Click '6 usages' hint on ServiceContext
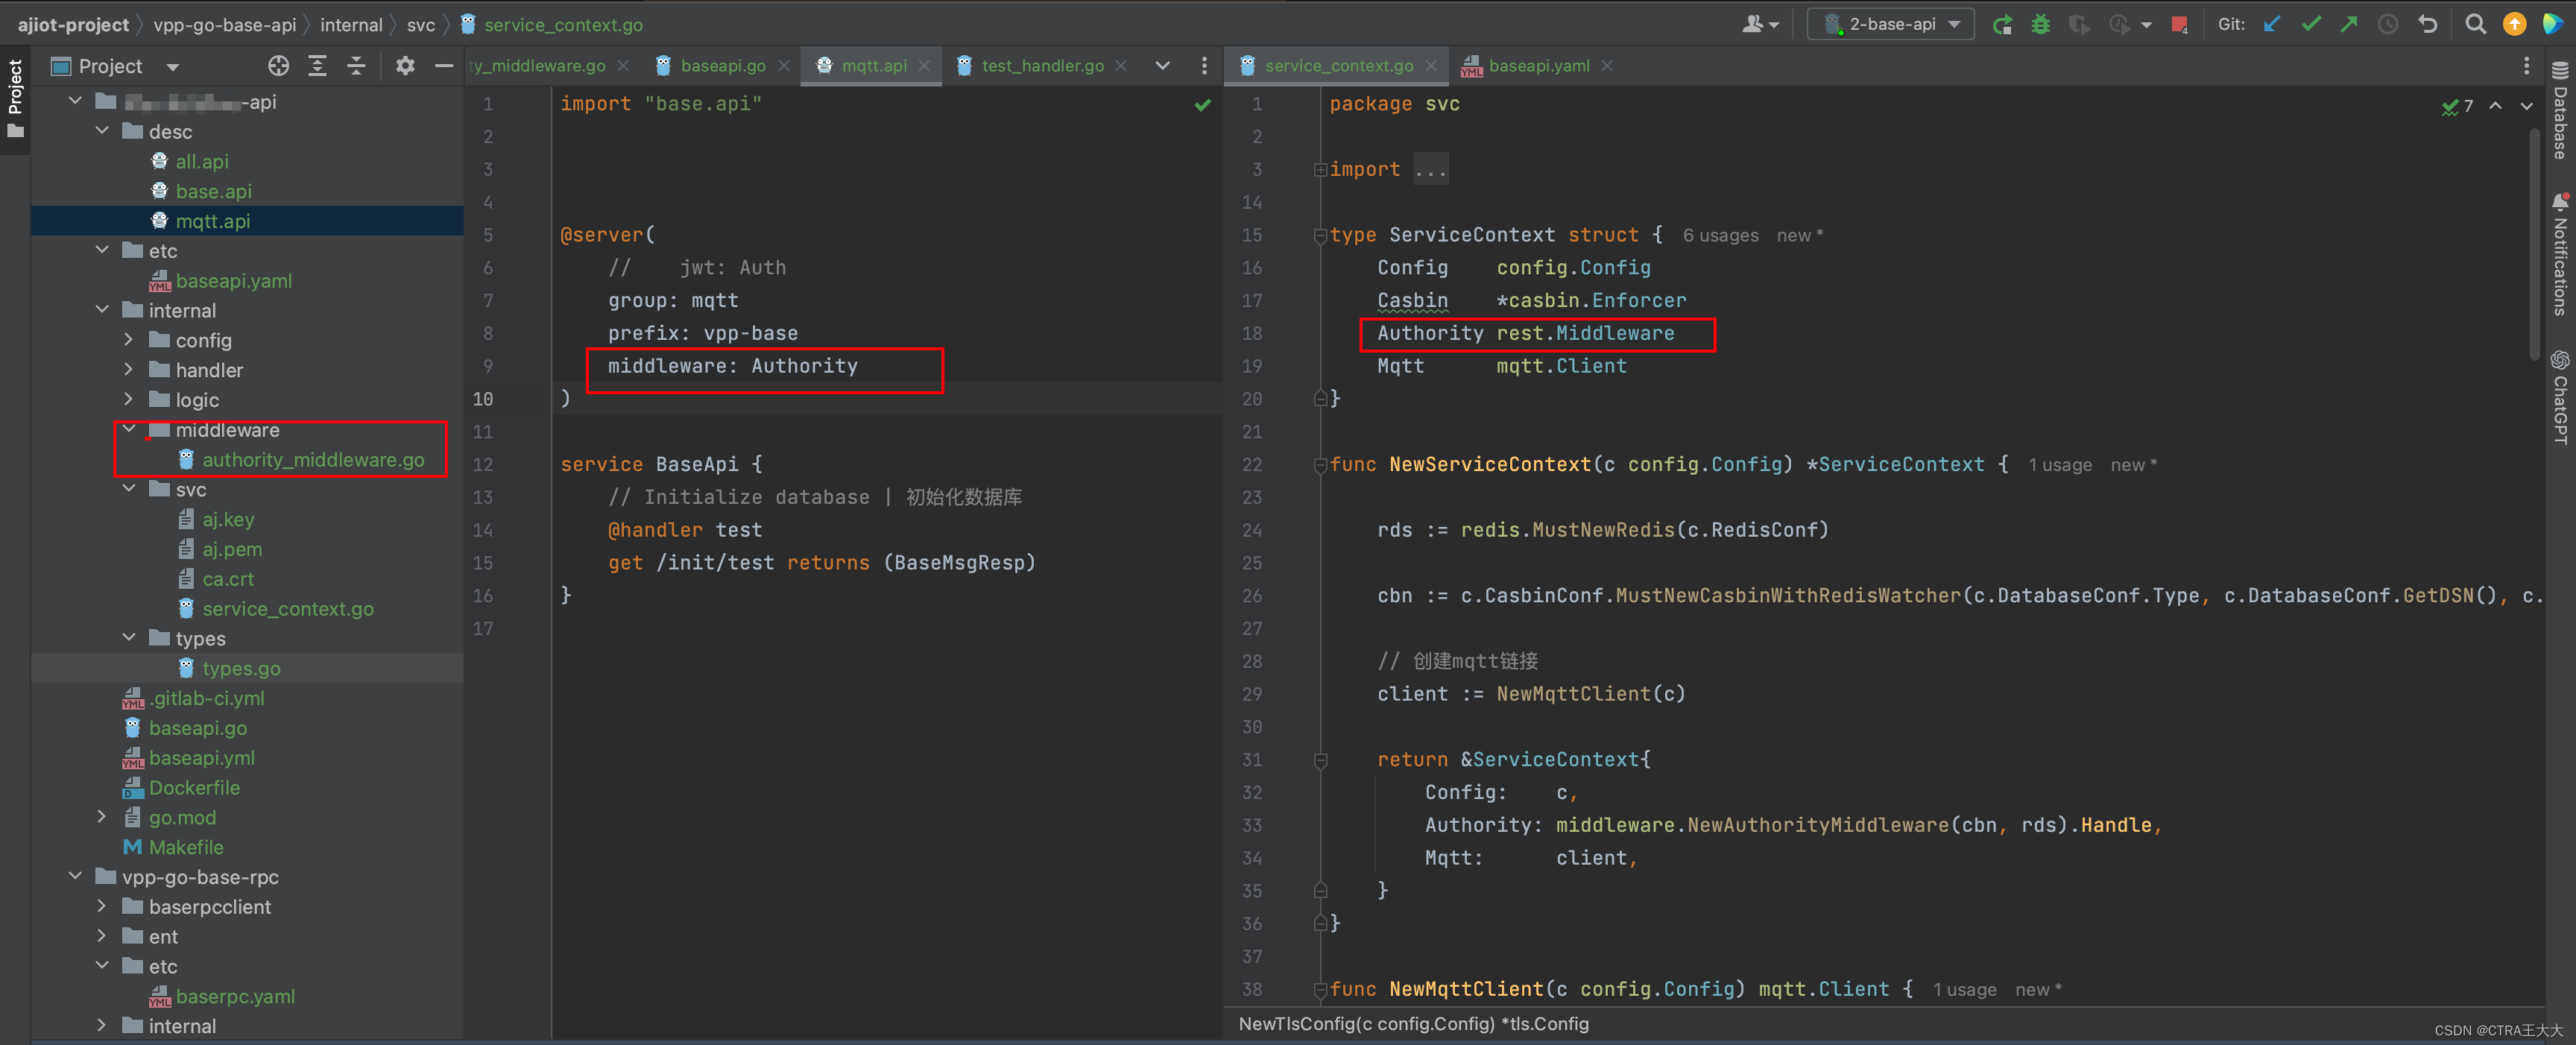This screenshot has height=1045, width=2576. tap(1720, 236)
